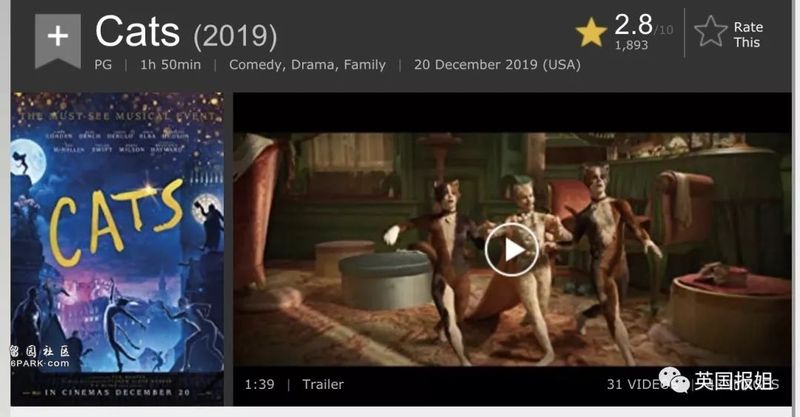This screenshot has width=800, height=417.
Task: Open the 31 VIDEOS gallery link
Action: (x=638, y=384)
